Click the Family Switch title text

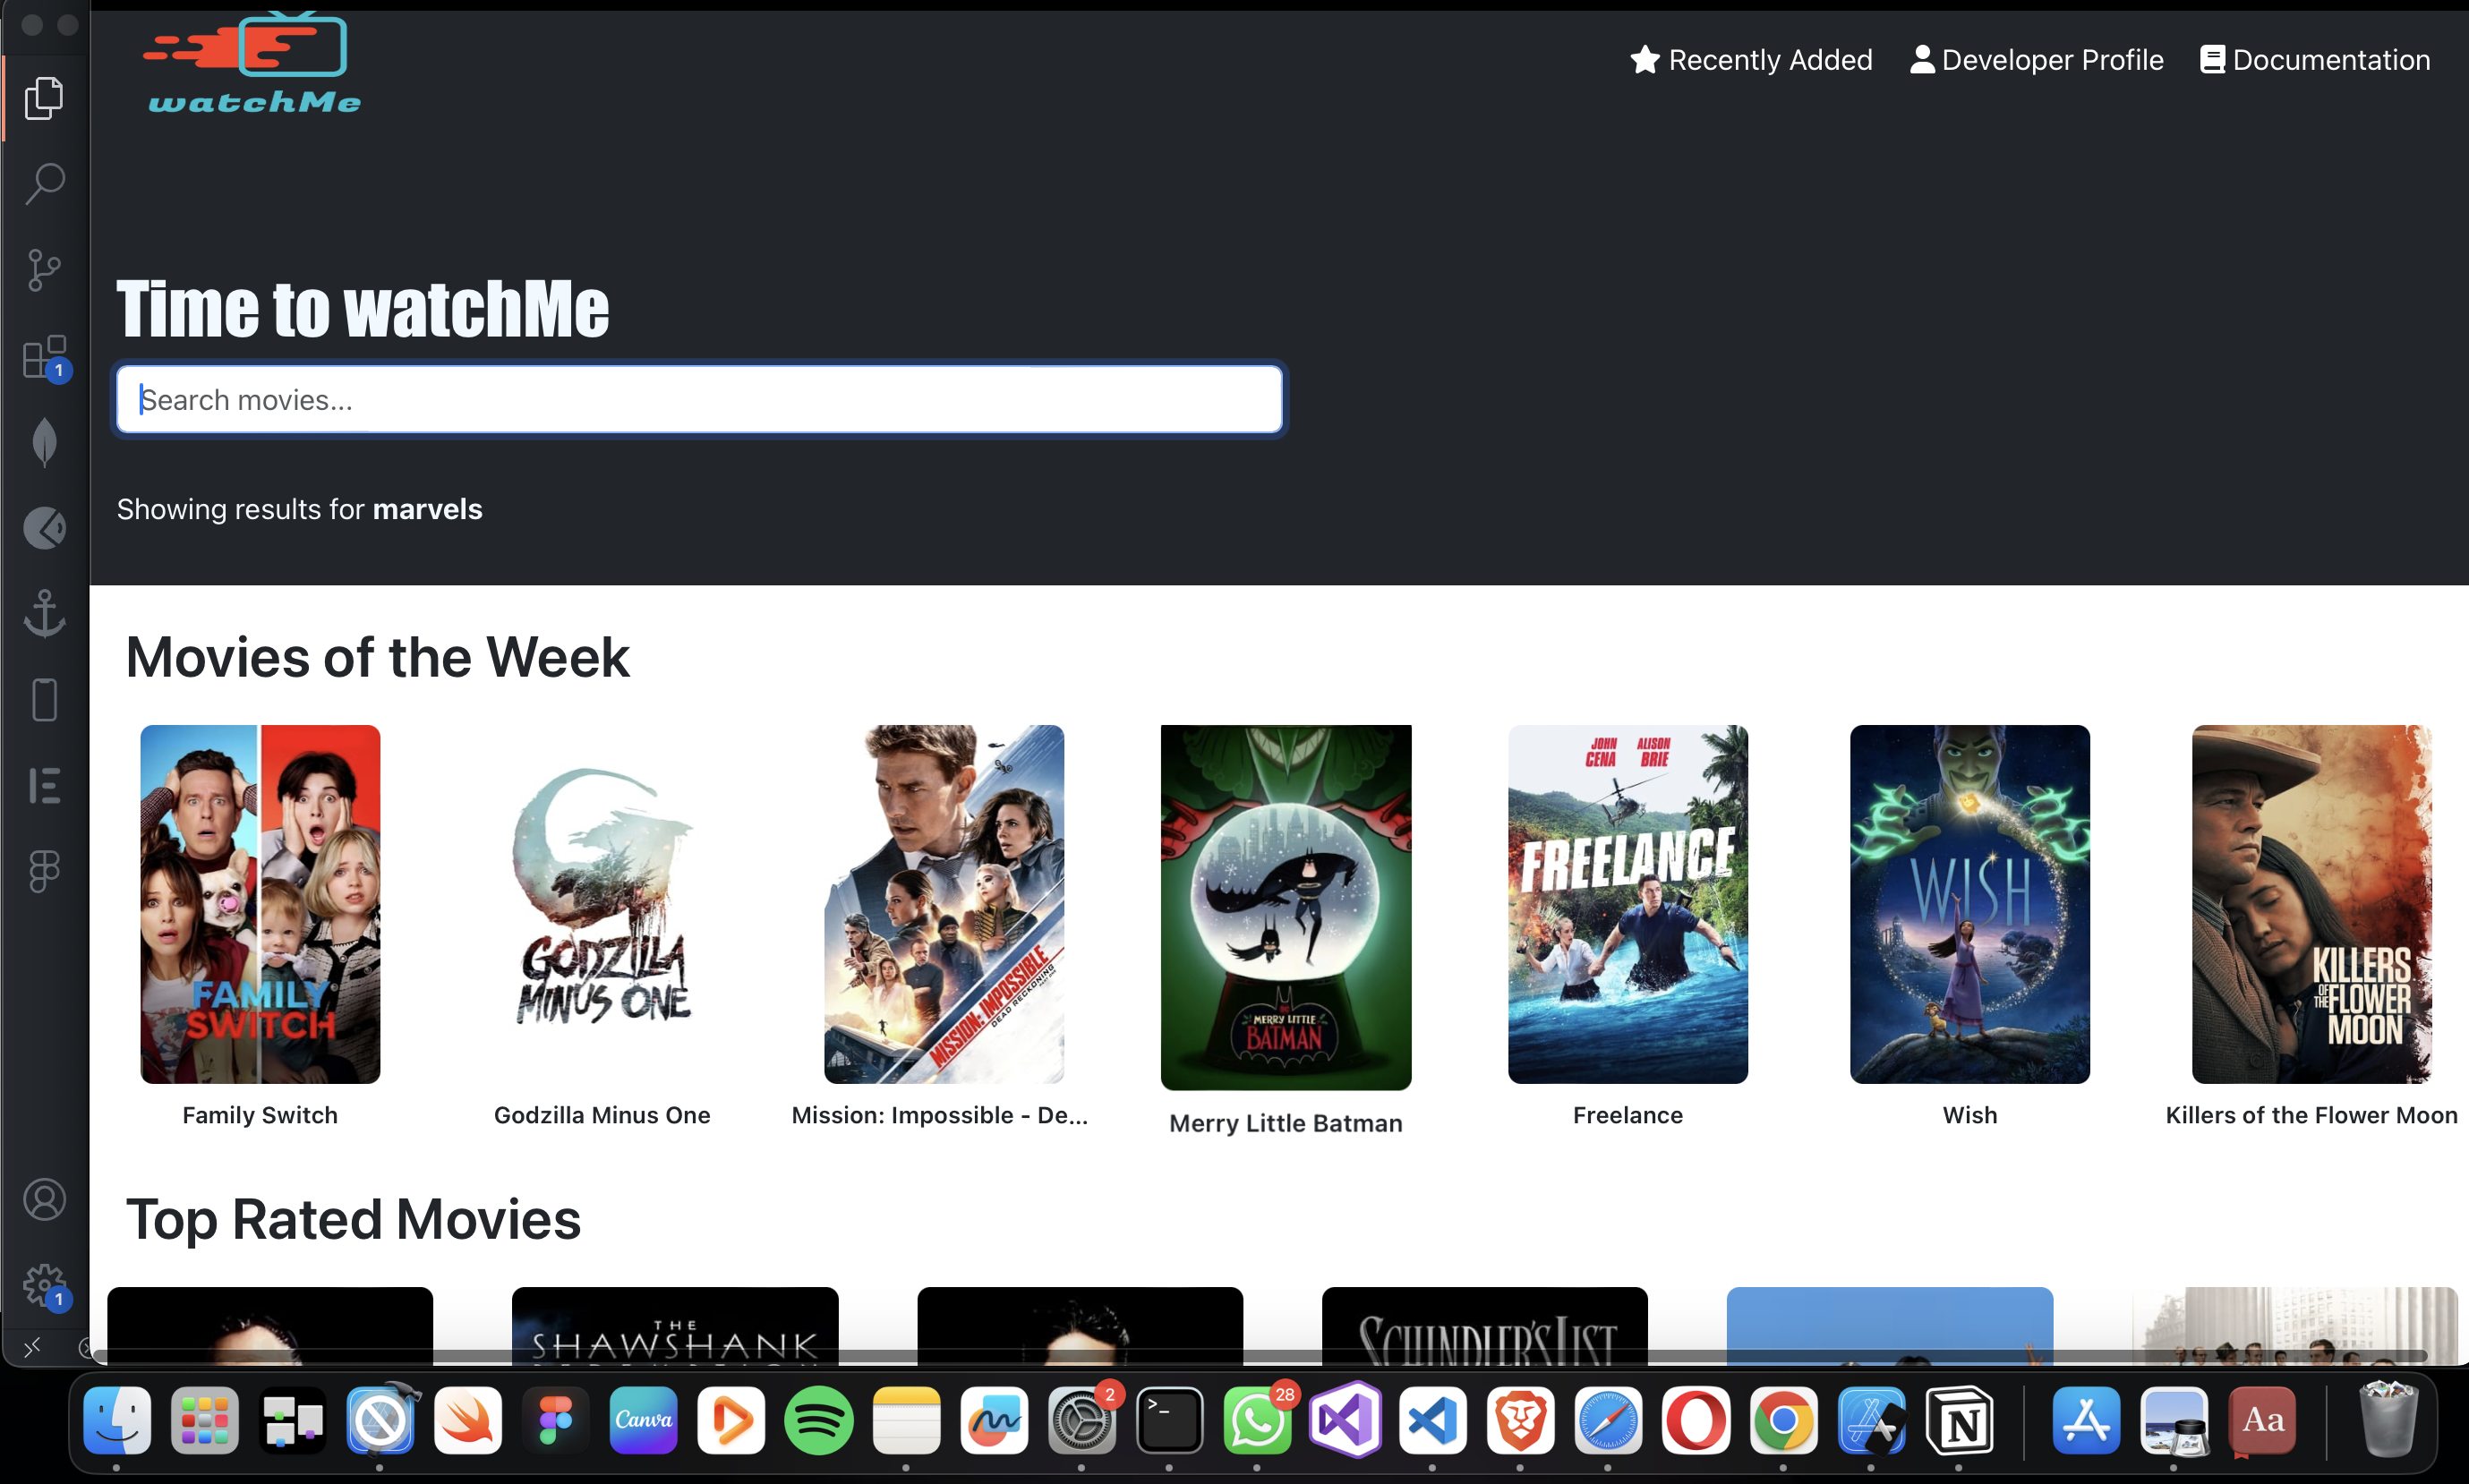[x=260, y=1115]
